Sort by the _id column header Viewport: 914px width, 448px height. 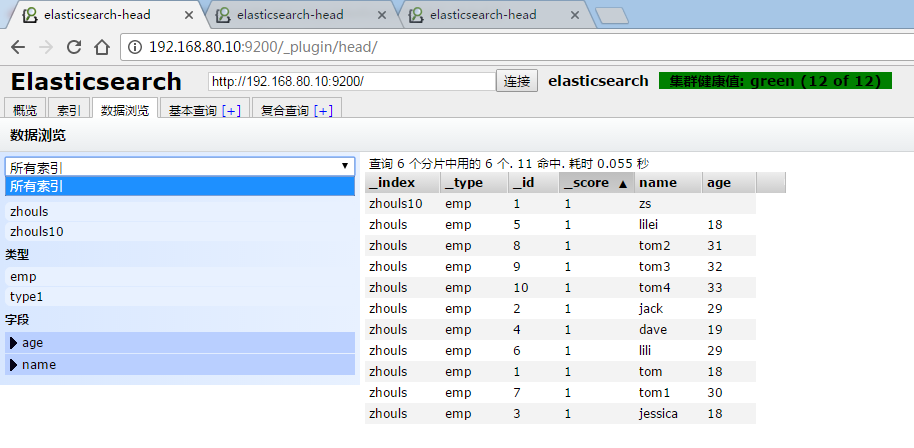point(533,182)
